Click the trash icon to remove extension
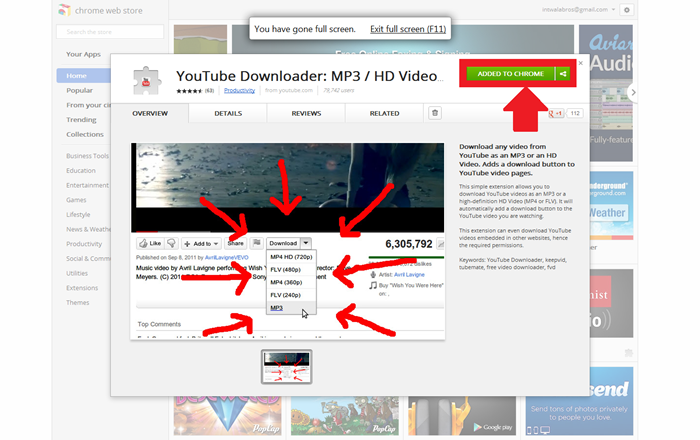The width and height of the screenshot is (700, 440). tap(435, 113)
